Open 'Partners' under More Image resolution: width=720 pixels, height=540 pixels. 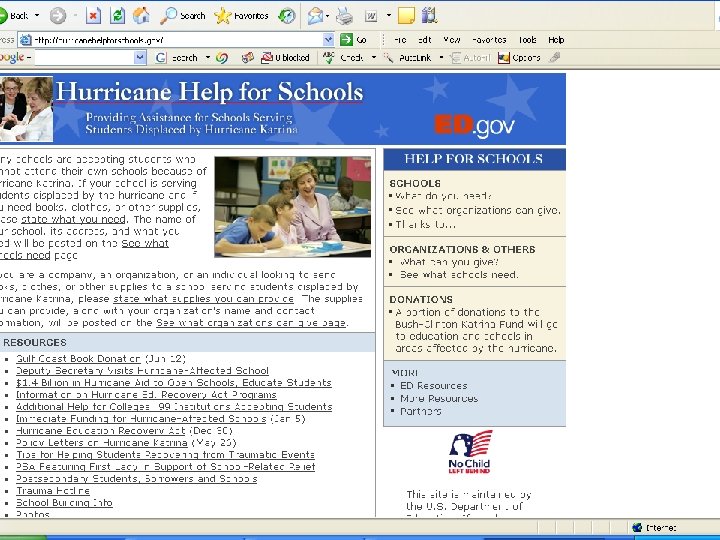point(421,411)
